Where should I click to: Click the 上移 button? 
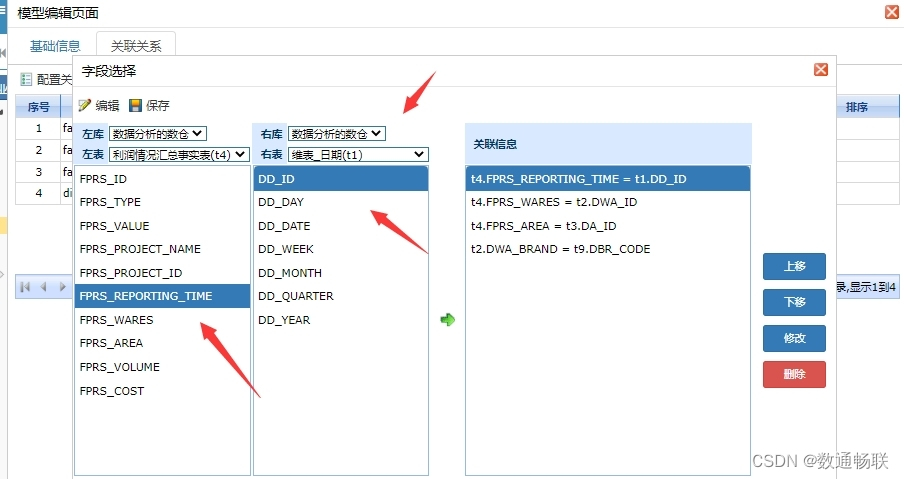[x=794, y=266]
